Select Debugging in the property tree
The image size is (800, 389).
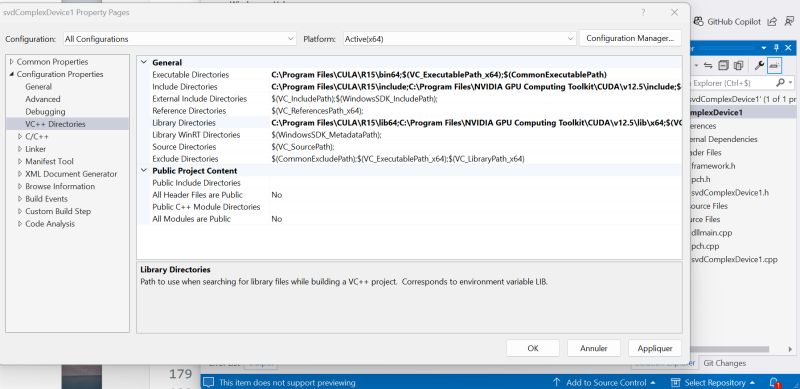pyautogui.click(x=45, y=111)
